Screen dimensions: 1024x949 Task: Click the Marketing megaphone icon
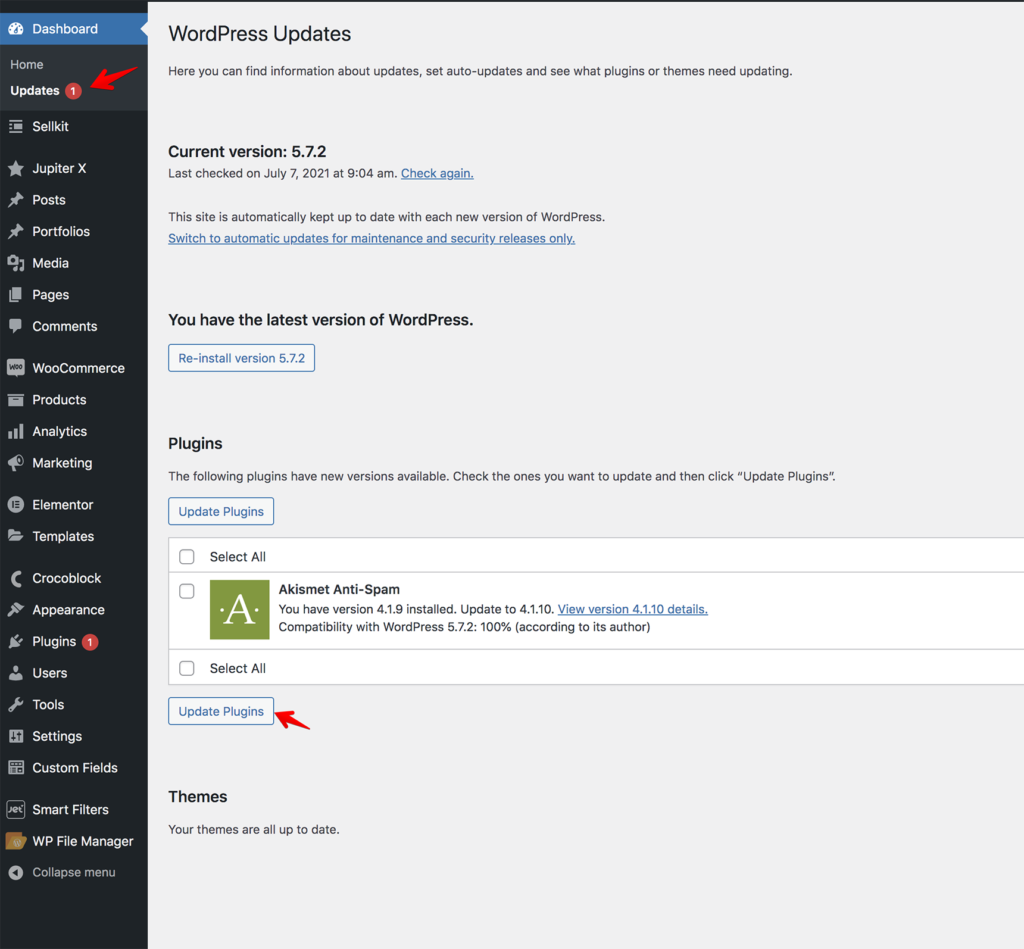pyautogui.click(x=15, y=463)
